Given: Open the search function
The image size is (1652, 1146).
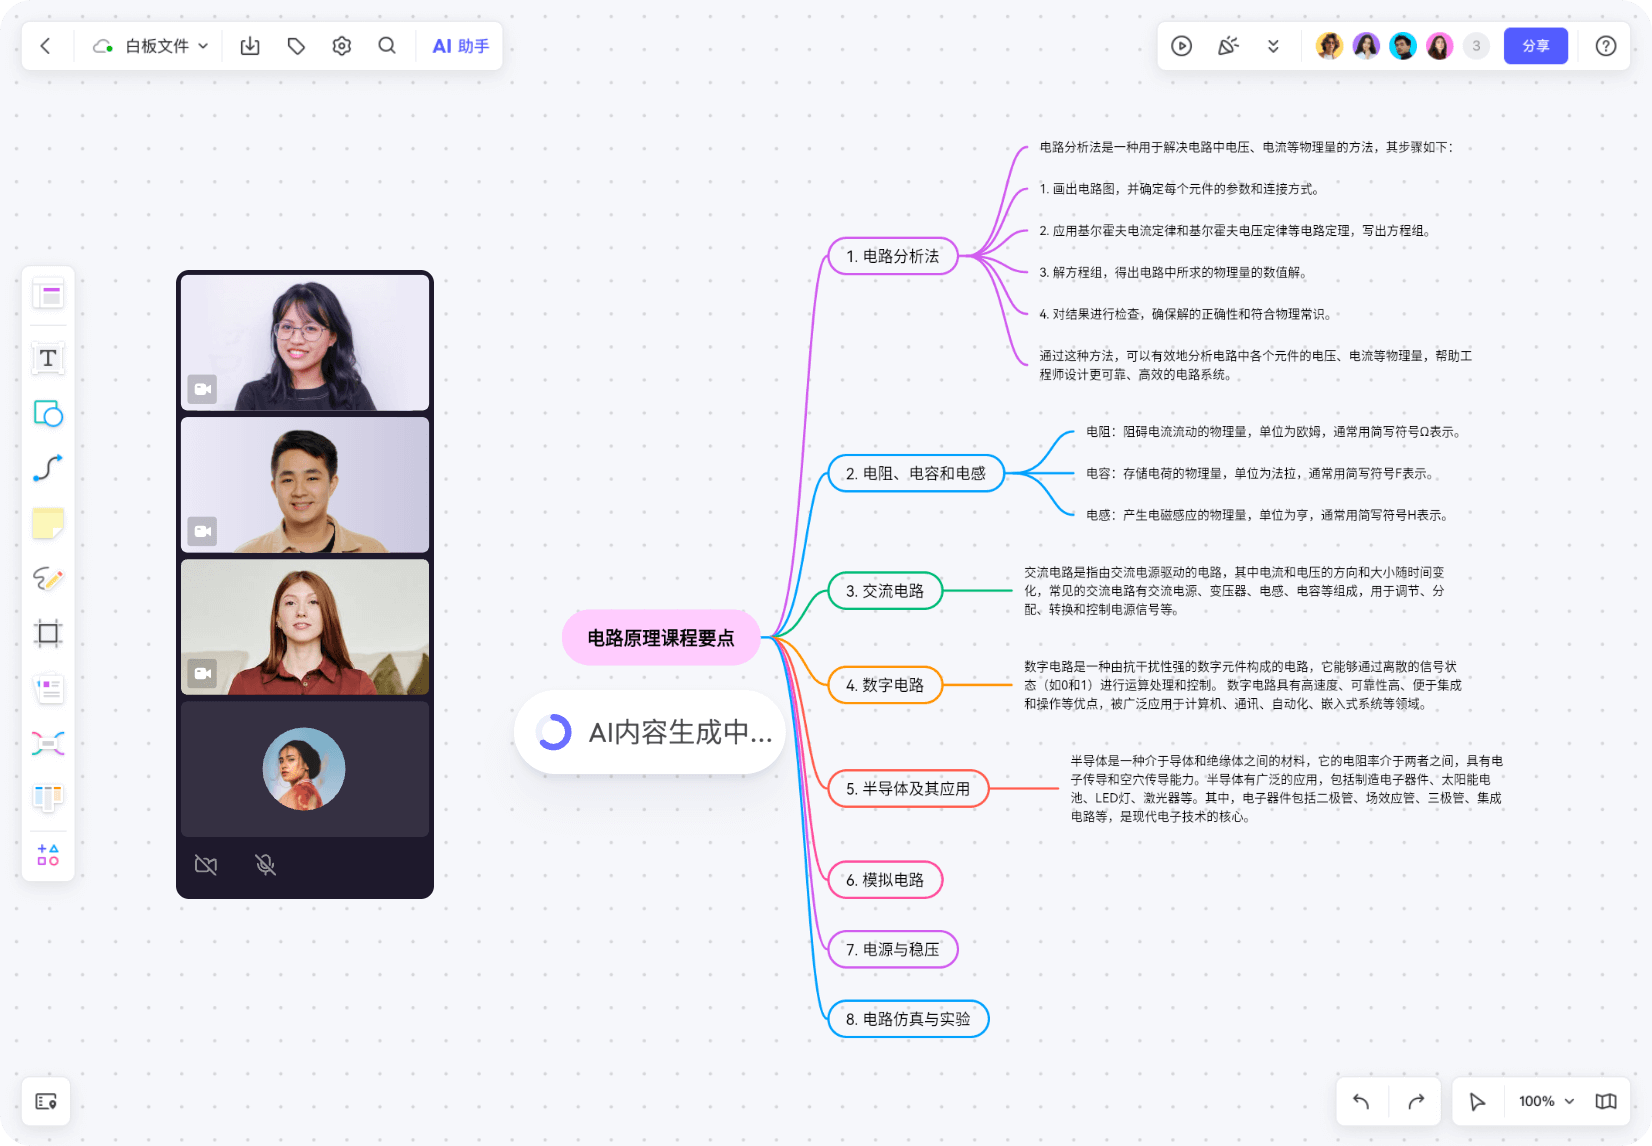Looking at the screenshot, I should coord(388,45).
